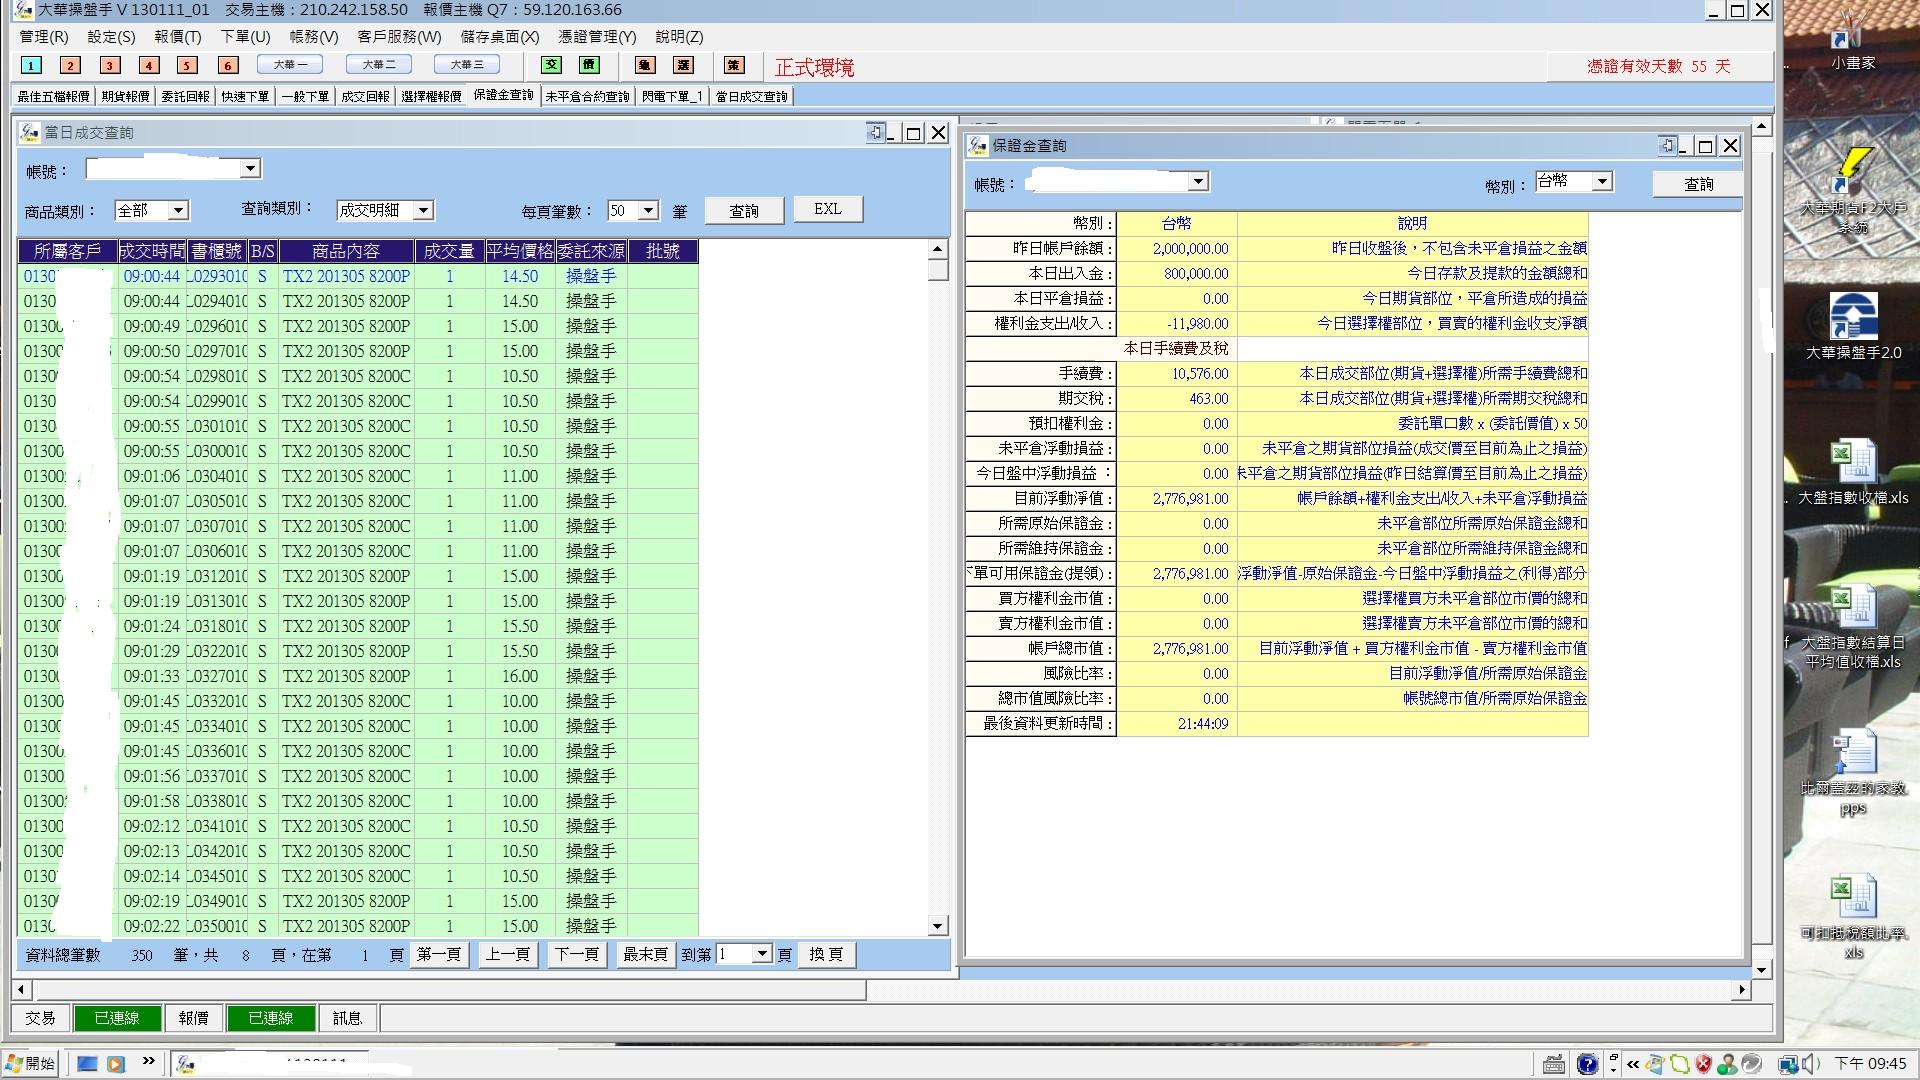This screenshot has width=1920, height=1080.
Task: Click the 大華三 layout button
Action: click(467, 64)
